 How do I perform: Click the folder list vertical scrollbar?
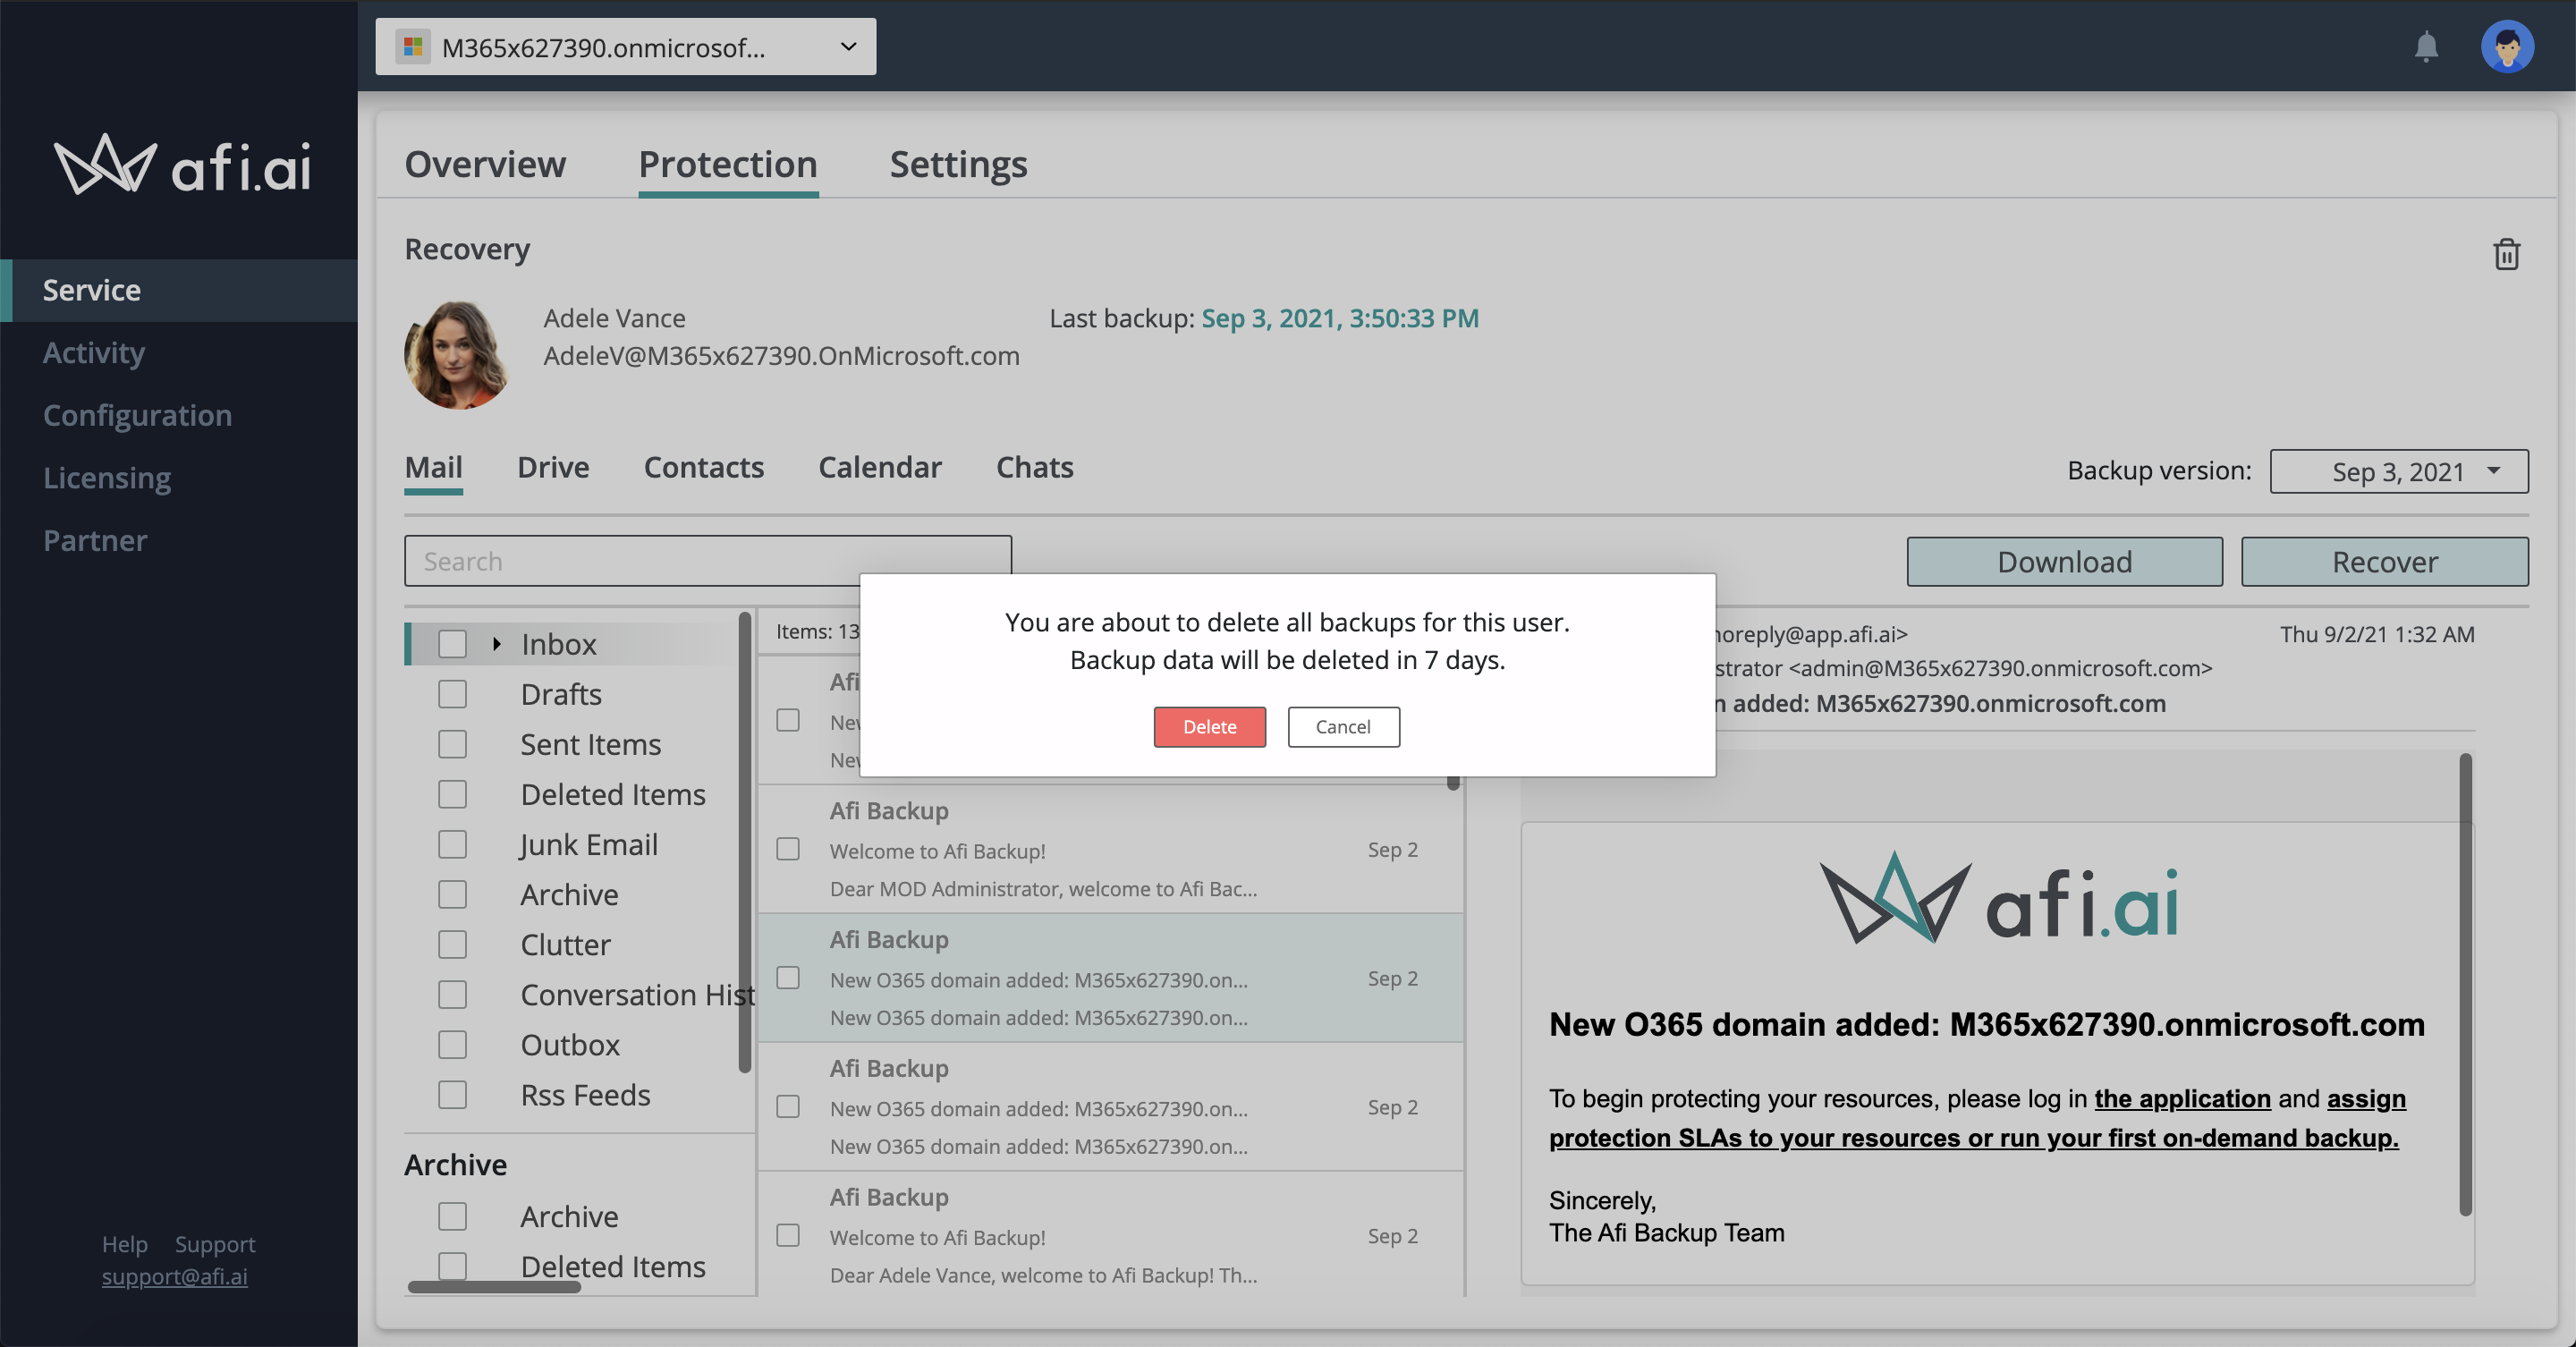coord(744,842)
